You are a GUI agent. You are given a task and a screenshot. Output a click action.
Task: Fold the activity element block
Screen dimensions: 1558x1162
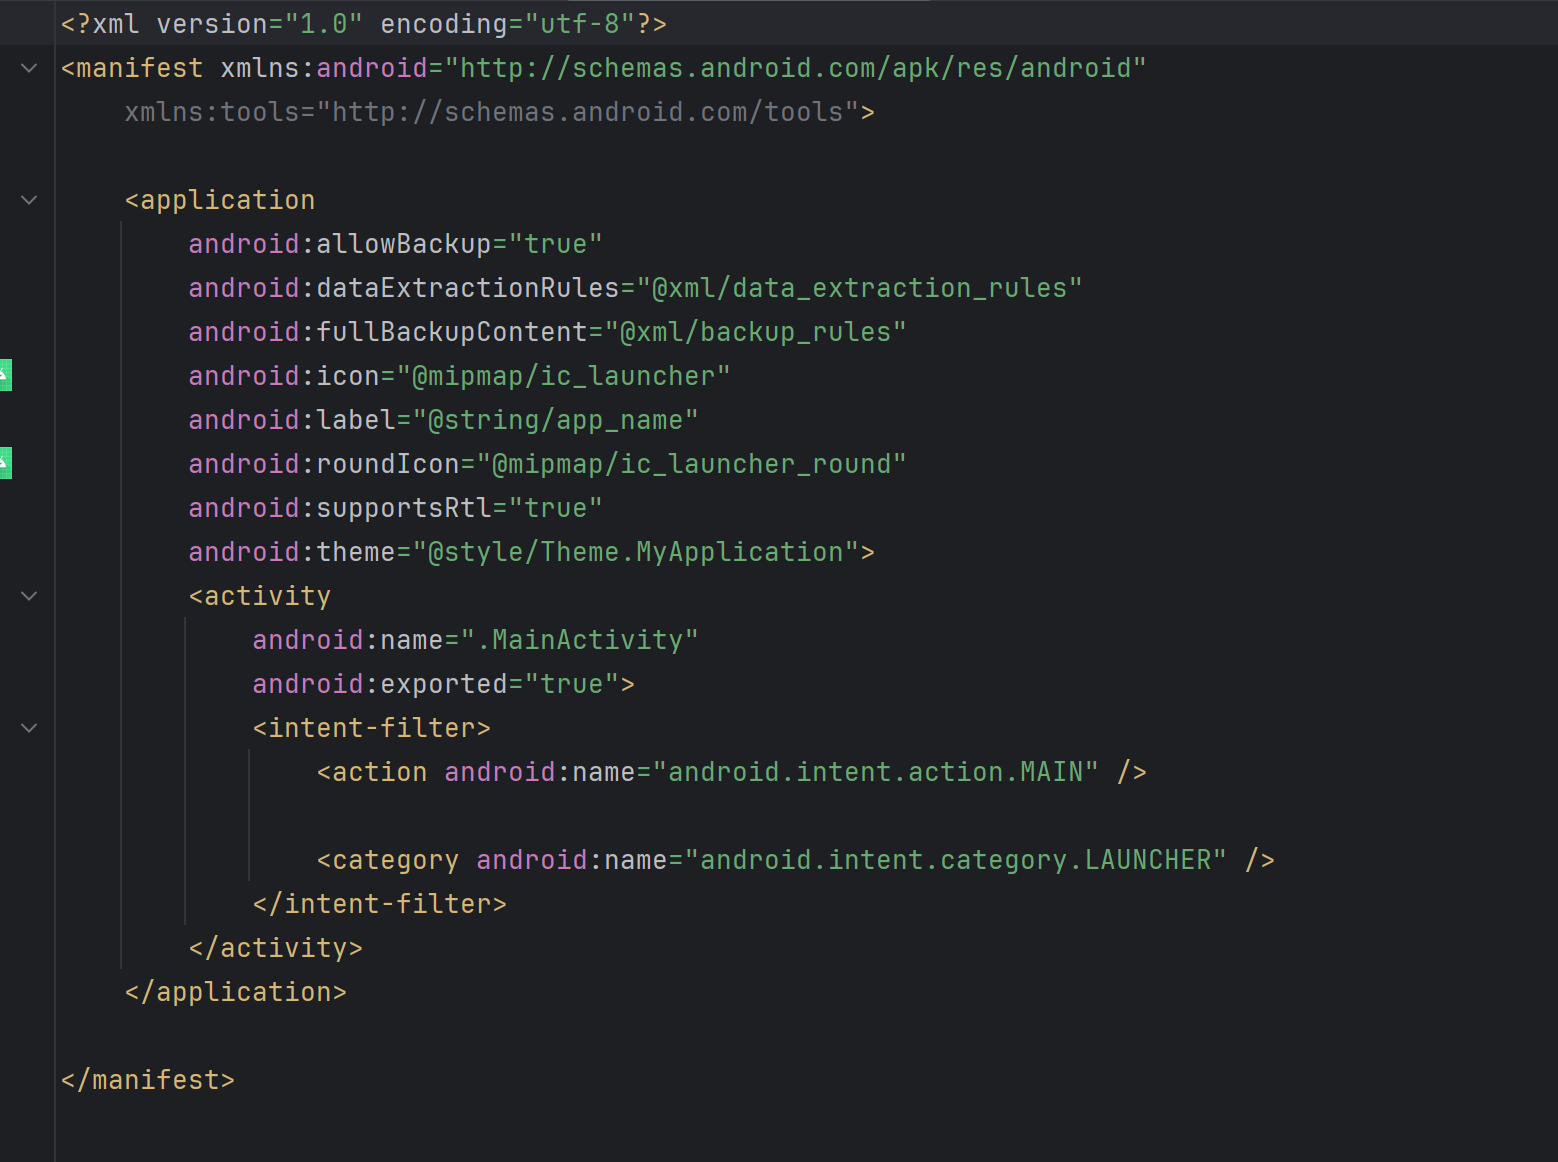29,596
